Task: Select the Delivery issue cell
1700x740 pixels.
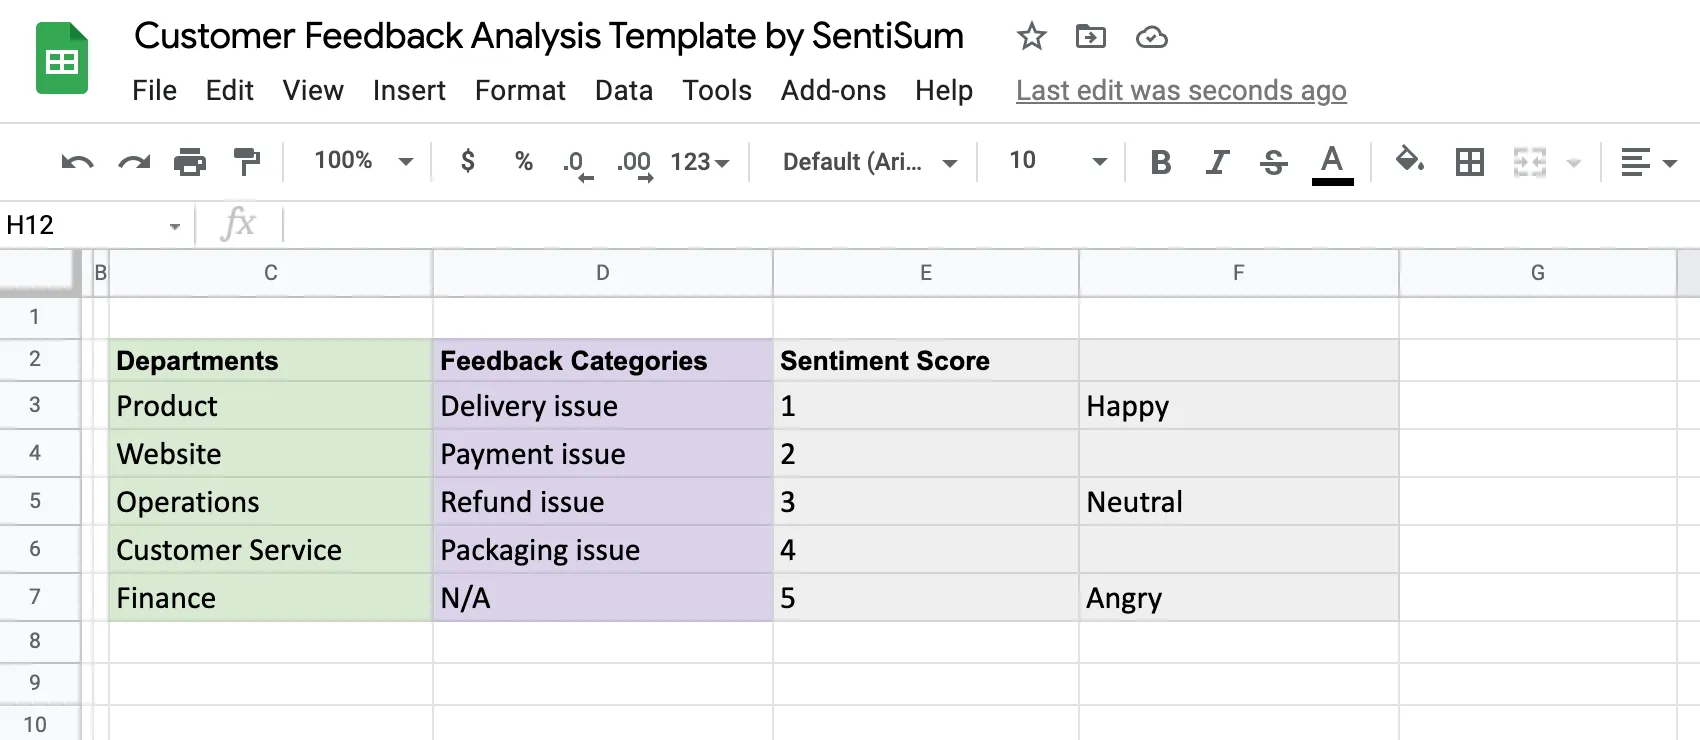Action: click(x=603, y=406)
